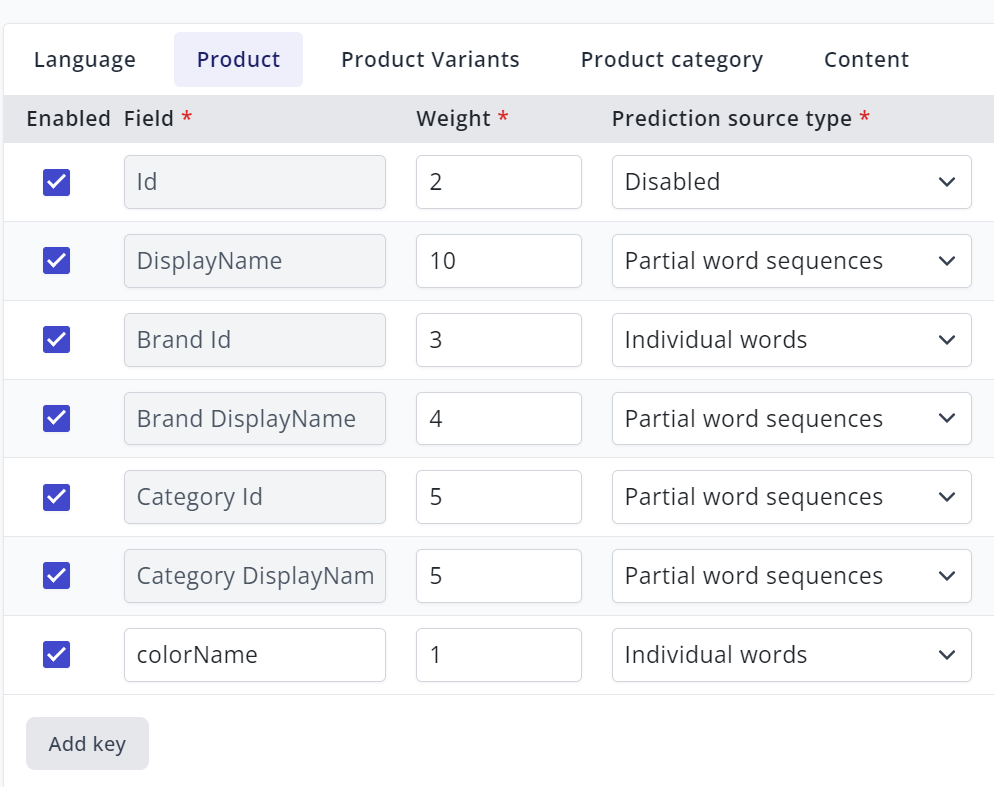Open the Product Variants tab
994x787 pixels.
coord(430,59)
